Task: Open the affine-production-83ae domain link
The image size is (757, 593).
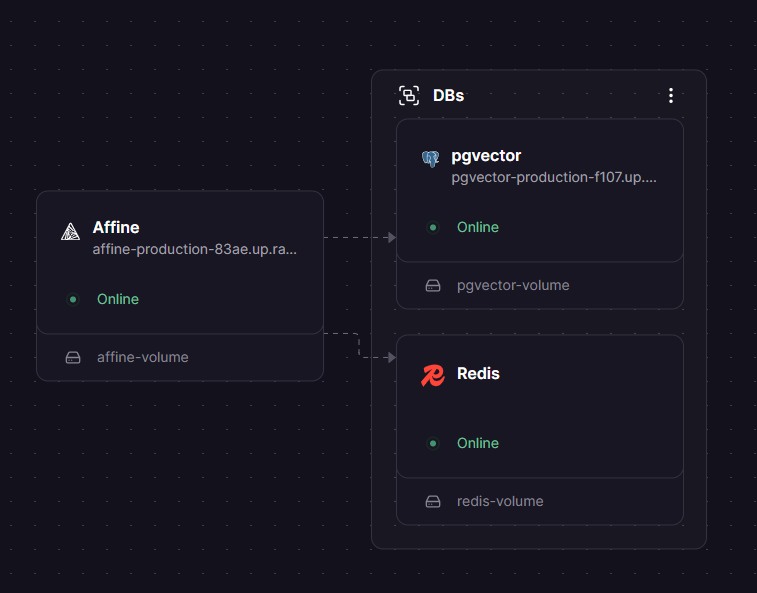Action: tap(195, 249)
